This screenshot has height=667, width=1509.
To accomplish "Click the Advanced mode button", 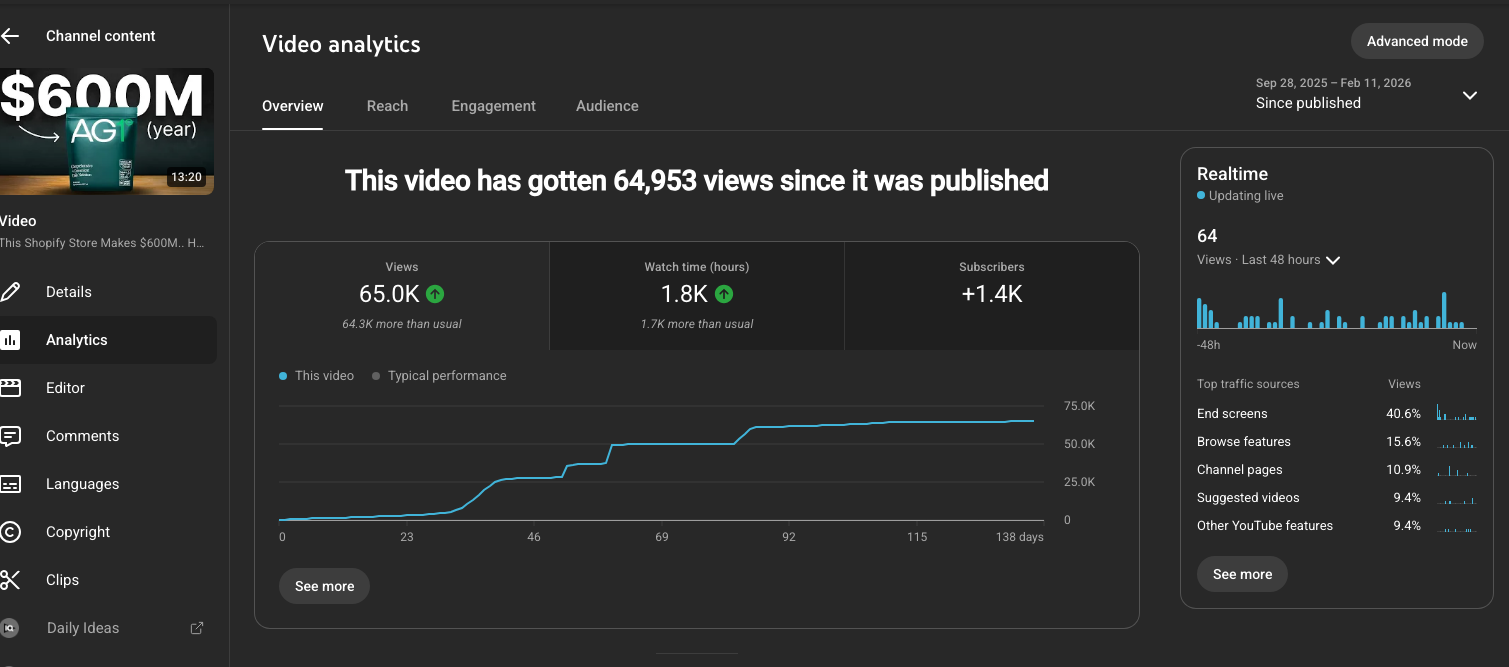I will [1417, 41].
